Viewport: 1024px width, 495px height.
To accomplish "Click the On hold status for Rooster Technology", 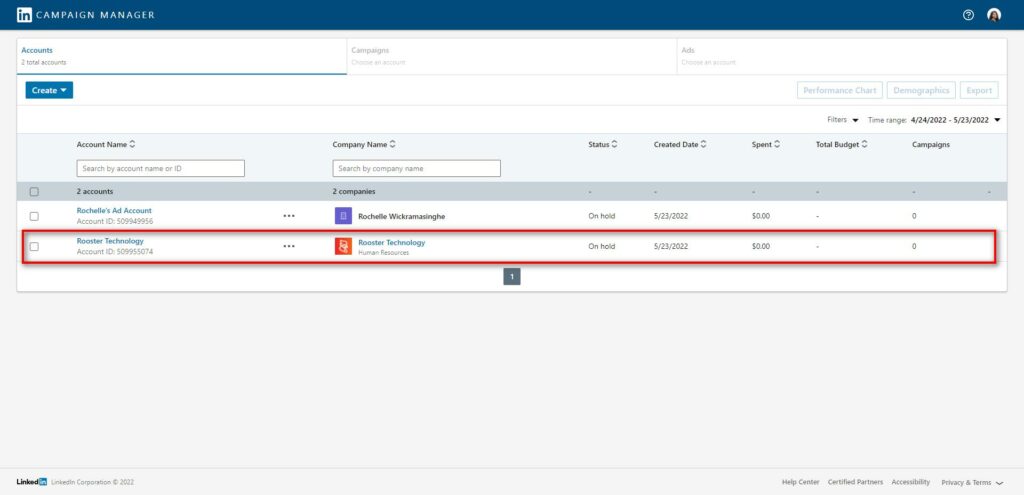I will coord(601,246).
